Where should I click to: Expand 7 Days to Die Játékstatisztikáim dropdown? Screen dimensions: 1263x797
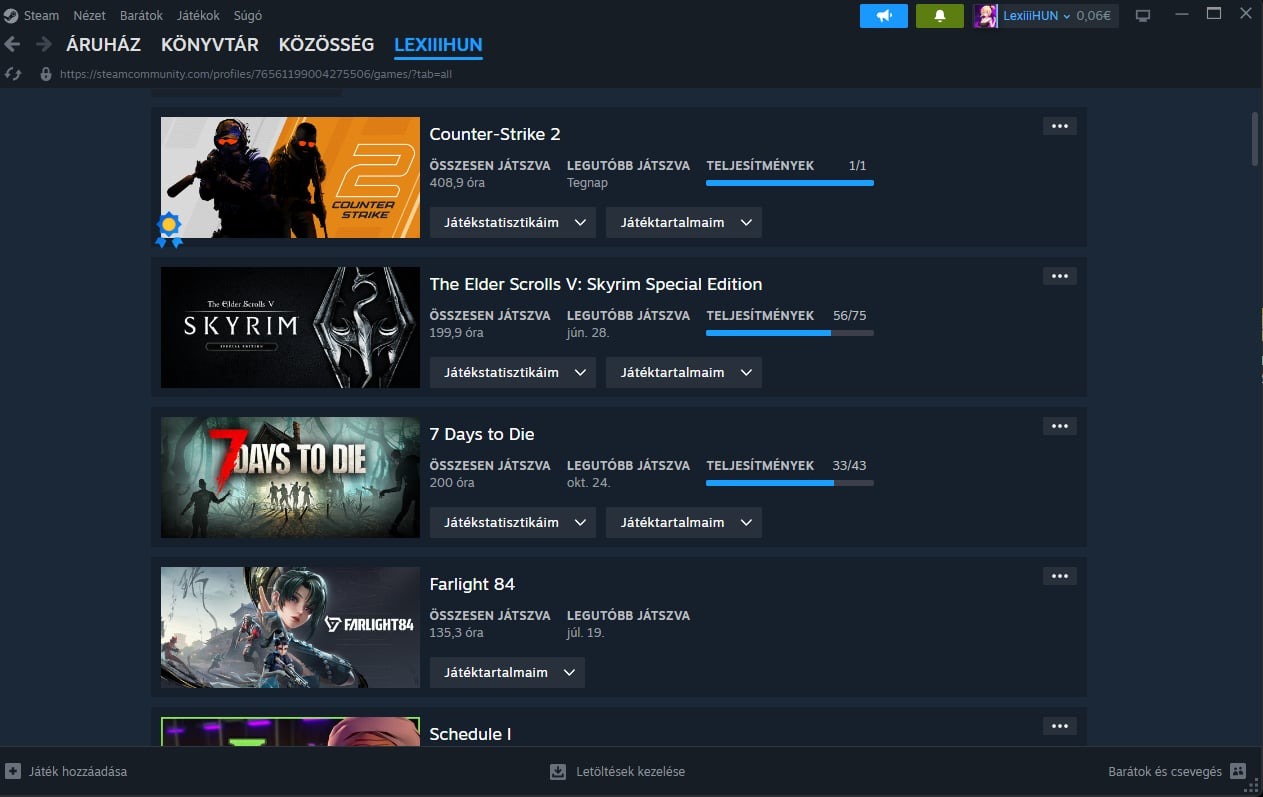coord(513,522)
